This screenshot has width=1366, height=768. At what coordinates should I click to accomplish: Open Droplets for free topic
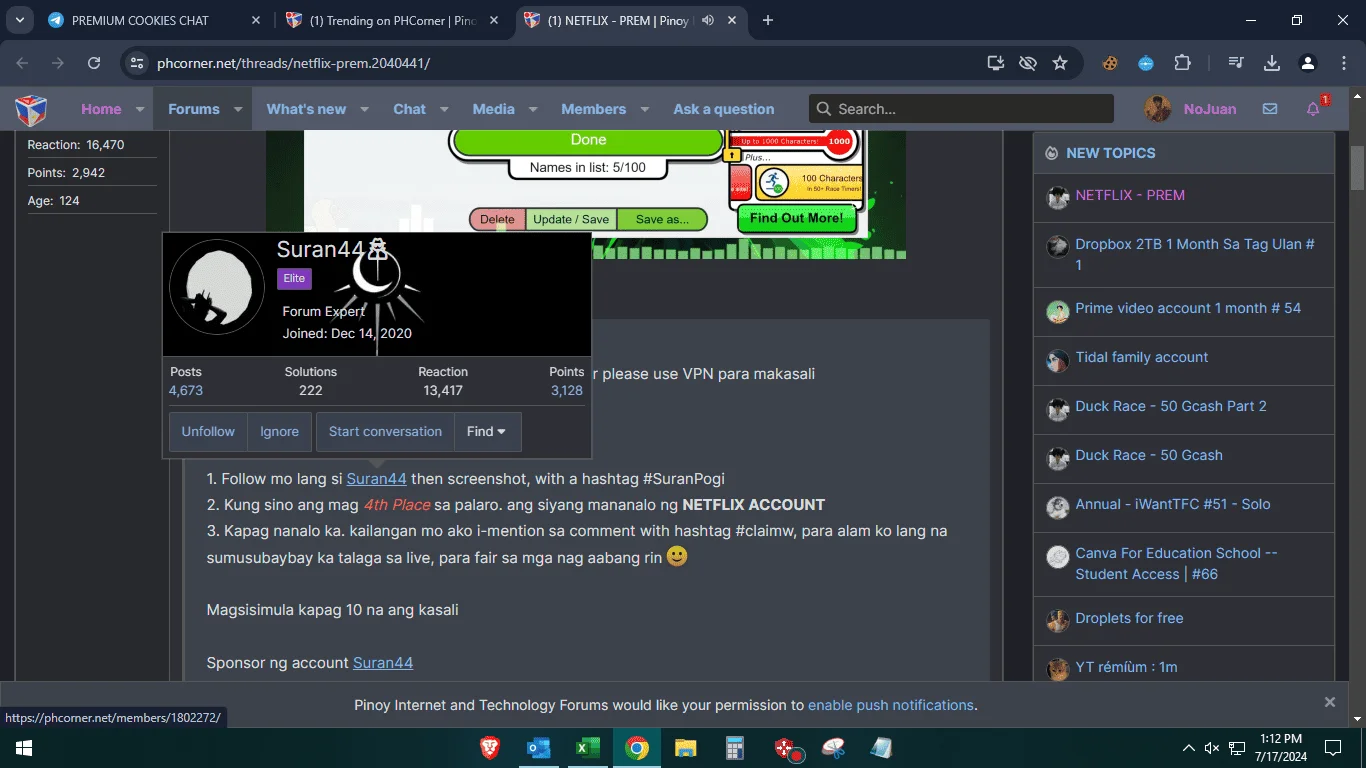[1129, 618]
